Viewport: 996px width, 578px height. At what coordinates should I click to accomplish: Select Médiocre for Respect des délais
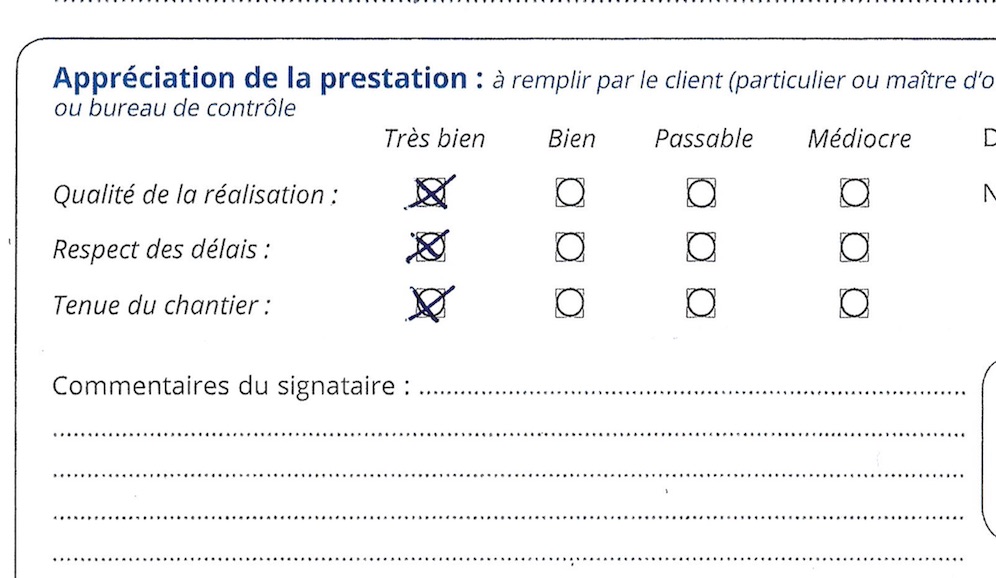pyautogui.click(x=854, y=247)
